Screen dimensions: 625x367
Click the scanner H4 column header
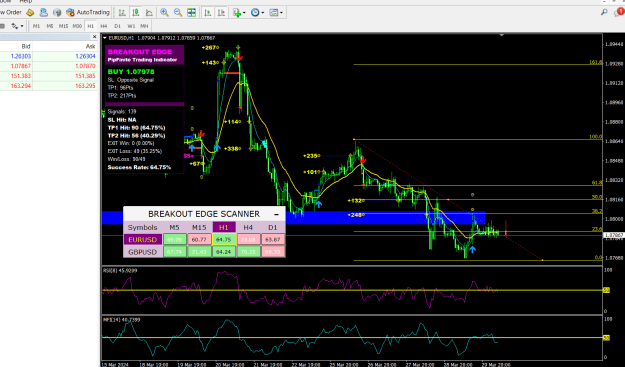pos(248,228)
